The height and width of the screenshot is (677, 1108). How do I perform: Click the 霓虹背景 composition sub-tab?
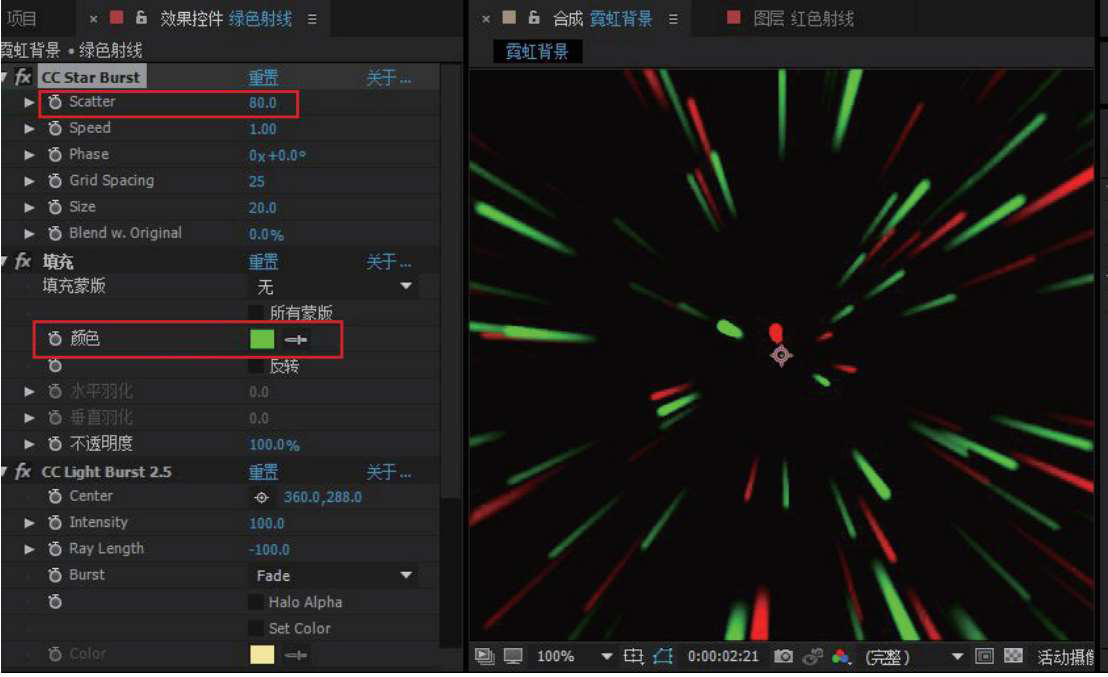click(537, 52)
